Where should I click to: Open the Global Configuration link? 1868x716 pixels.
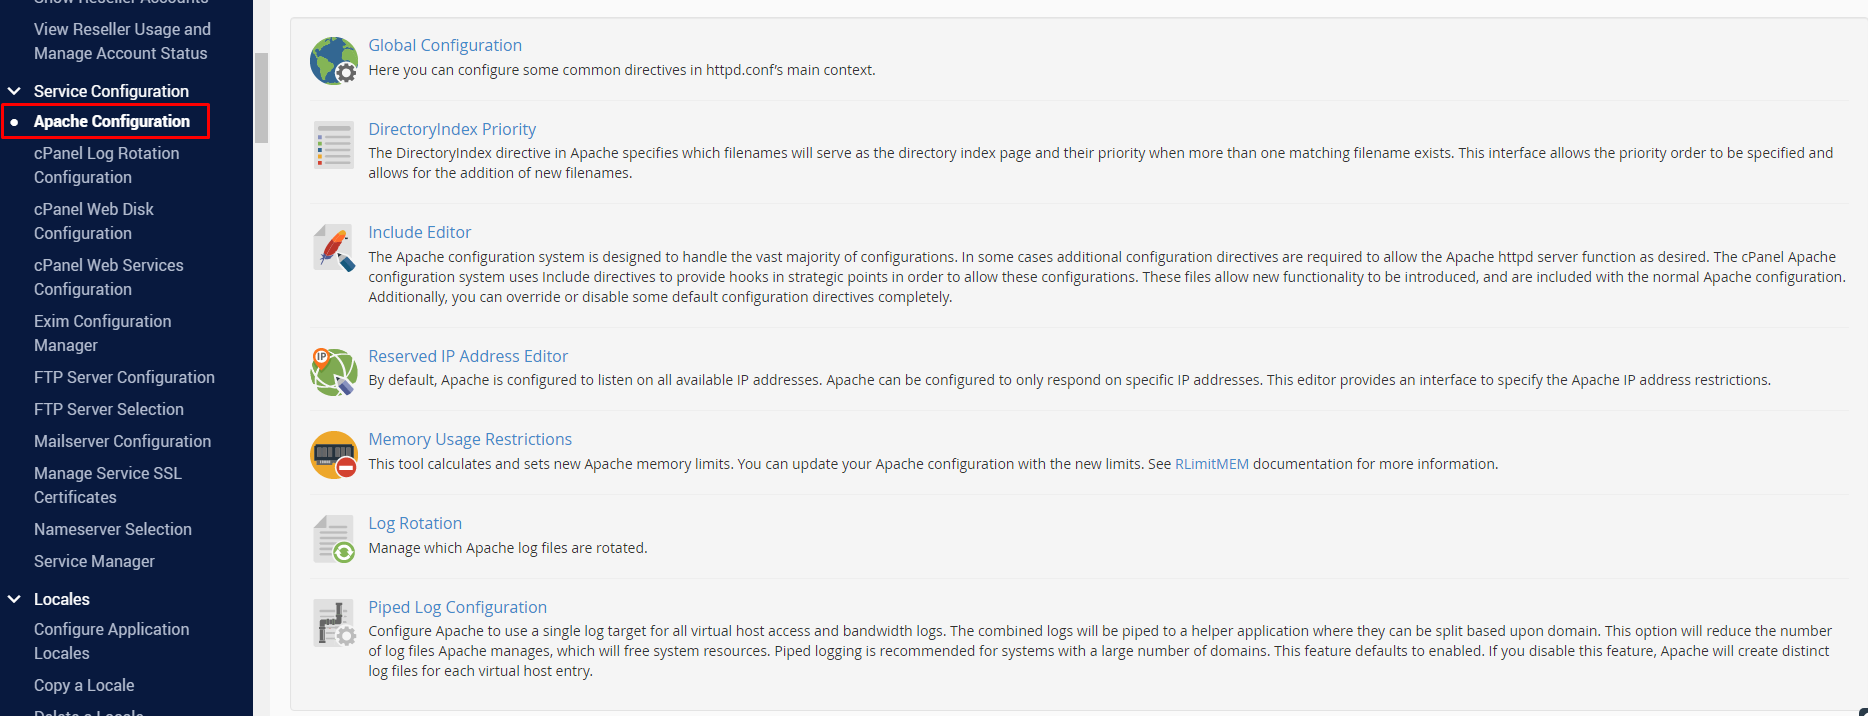(445, 45)
